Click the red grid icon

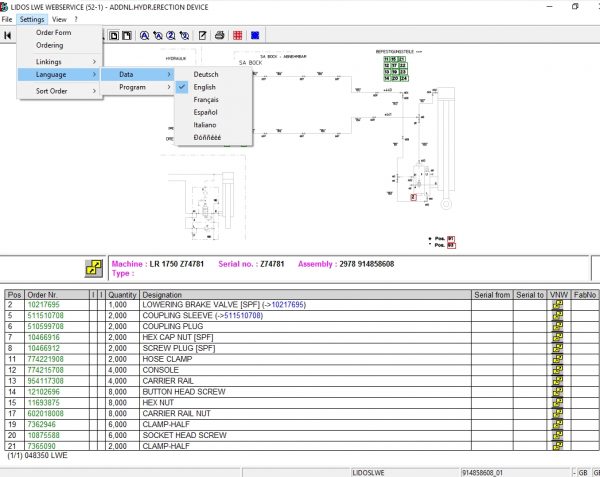(x=238, y=36)
